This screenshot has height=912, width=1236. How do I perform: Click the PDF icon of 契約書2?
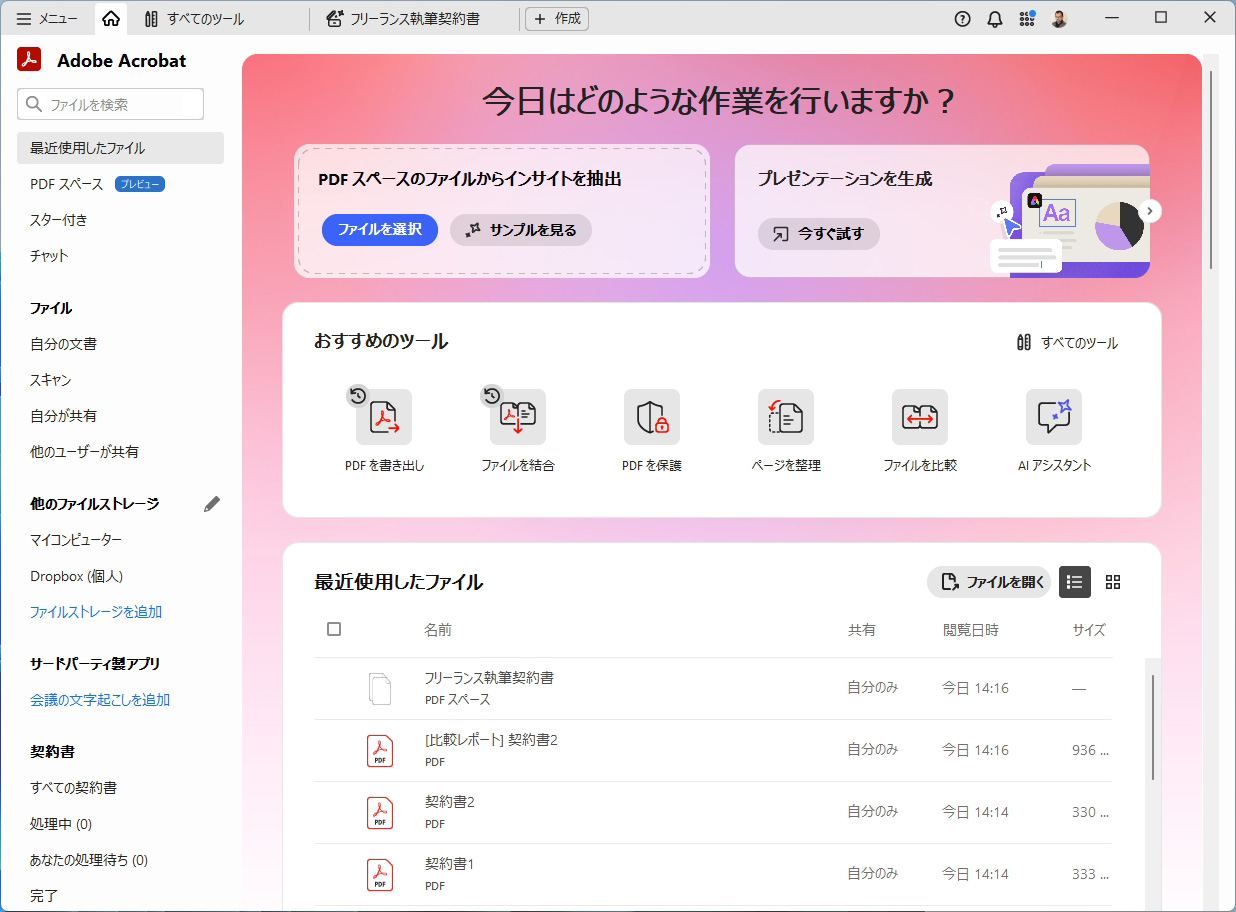(380, 813)
